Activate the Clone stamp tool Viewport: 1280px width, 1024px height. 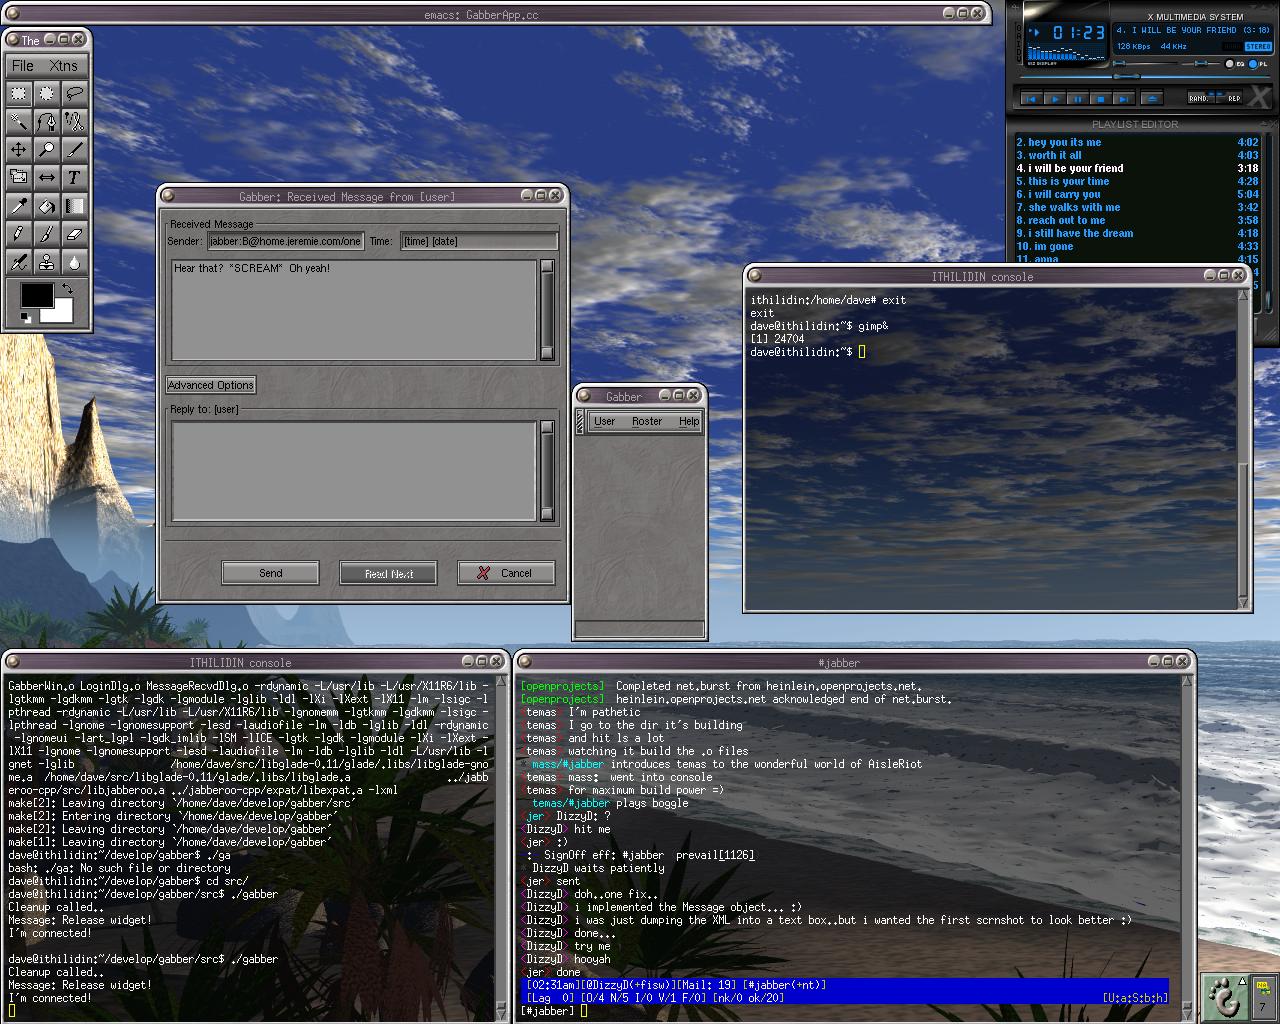pos(46,262)
